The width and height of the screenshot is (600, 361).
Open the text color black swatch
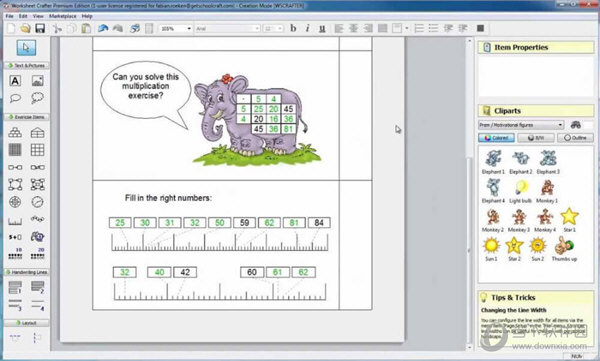click(x=480, y=28)
